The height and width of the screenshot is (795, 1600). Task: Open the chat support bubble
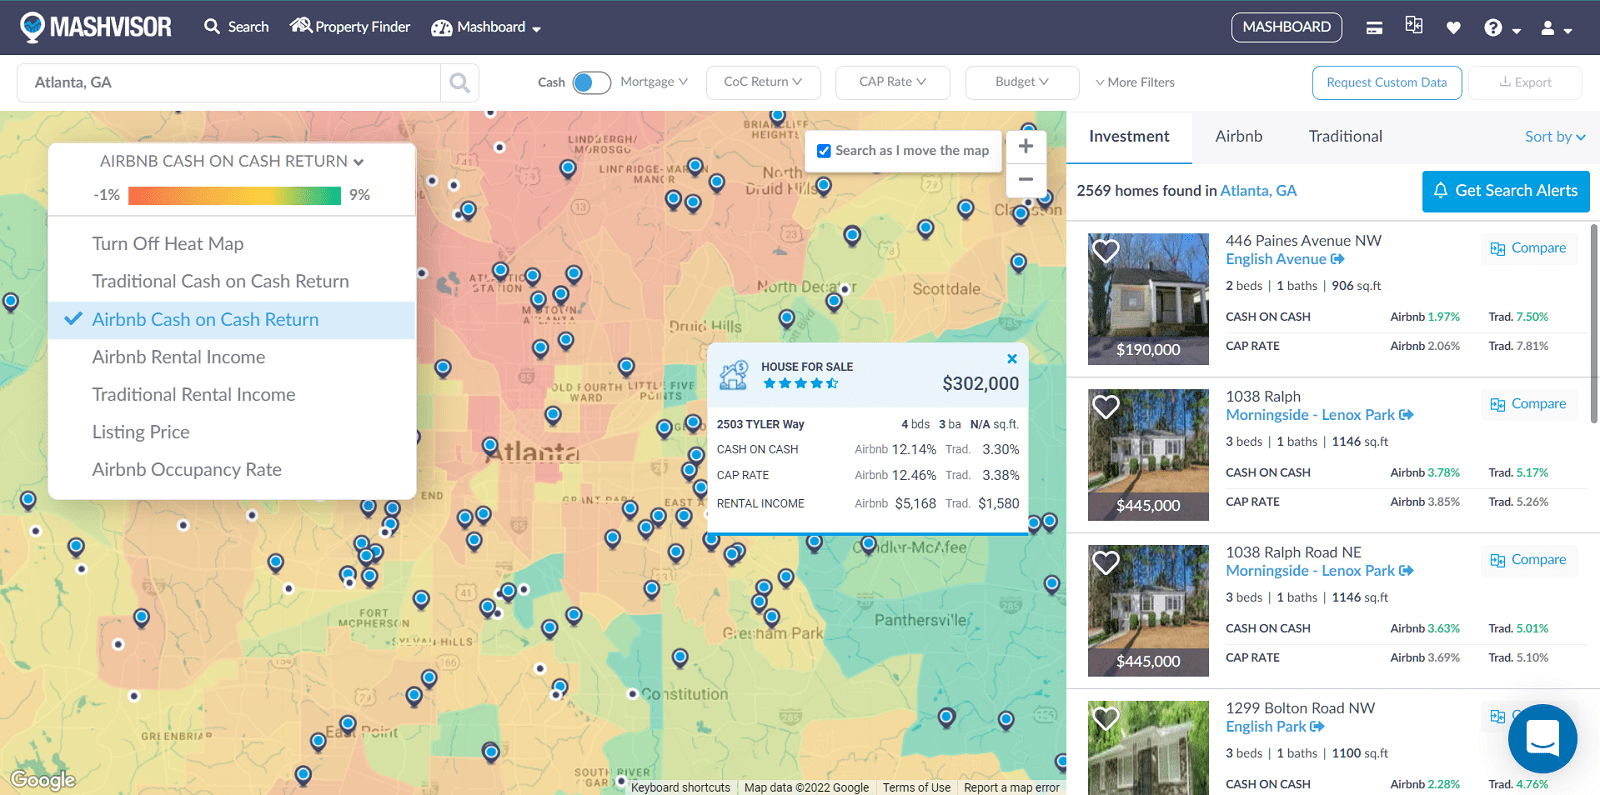click(x=1542, y=739)
